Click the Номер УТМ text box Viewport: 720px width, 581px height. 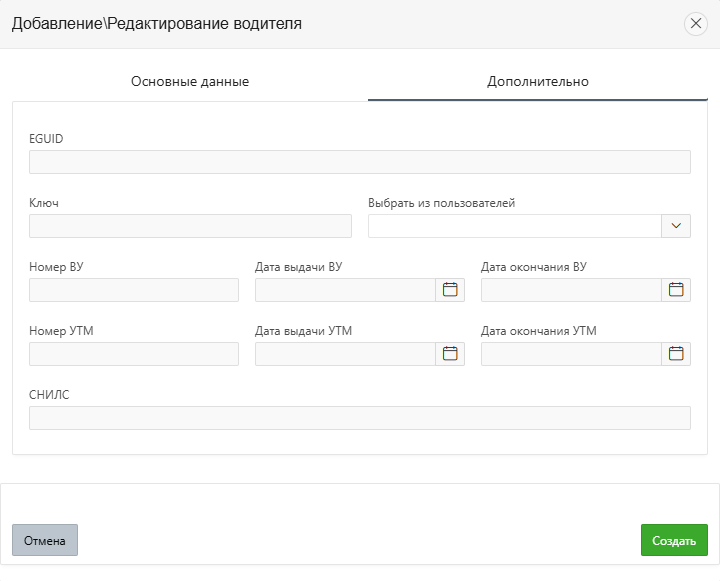134,354
